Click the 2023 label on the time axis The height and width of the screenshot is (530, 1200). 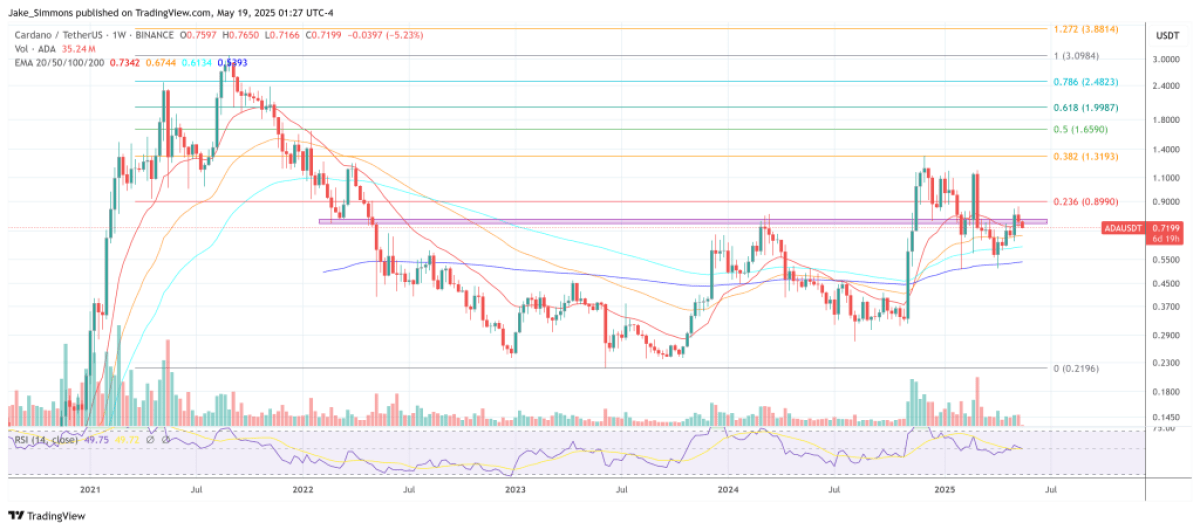tap(515, 490)
